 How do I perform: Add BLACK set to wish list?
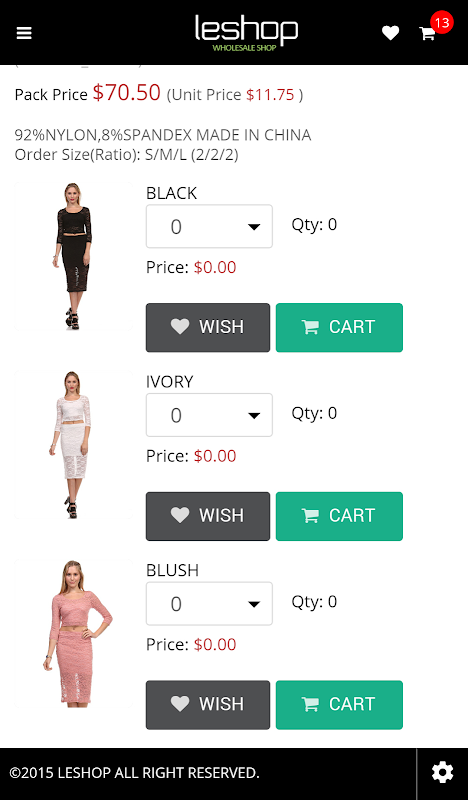point(208,327)
